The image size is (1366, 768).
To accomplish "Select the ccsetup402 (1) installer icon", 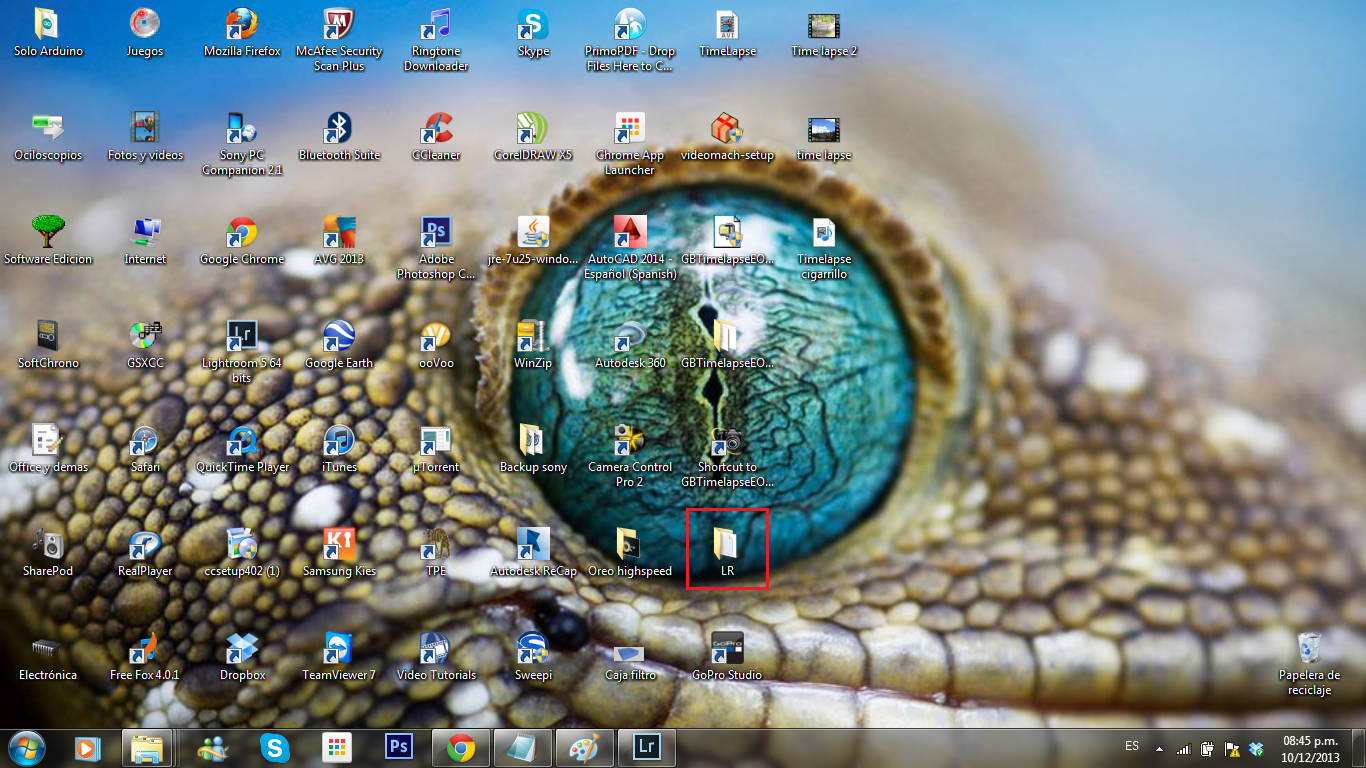I will 242,553.
